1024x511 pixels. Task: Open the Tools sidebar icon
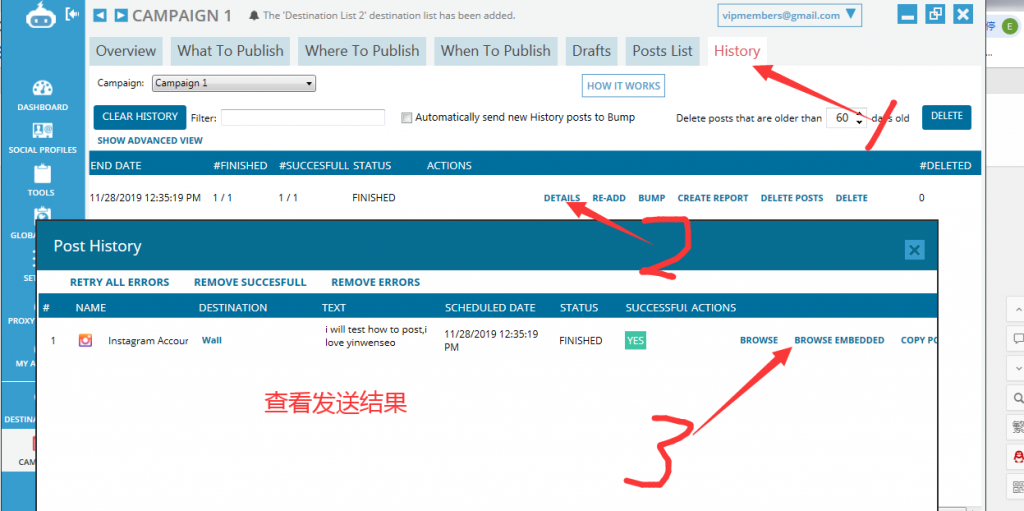click(x=42, y=180)
